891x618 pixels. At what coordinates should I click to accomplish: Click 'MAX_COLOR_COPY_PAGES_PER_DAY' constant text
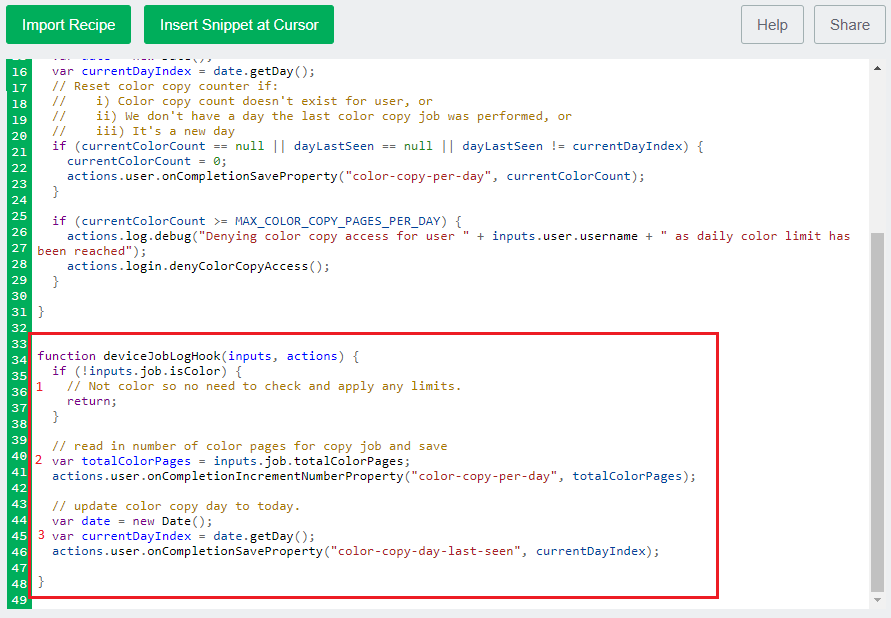coord(338,222)
